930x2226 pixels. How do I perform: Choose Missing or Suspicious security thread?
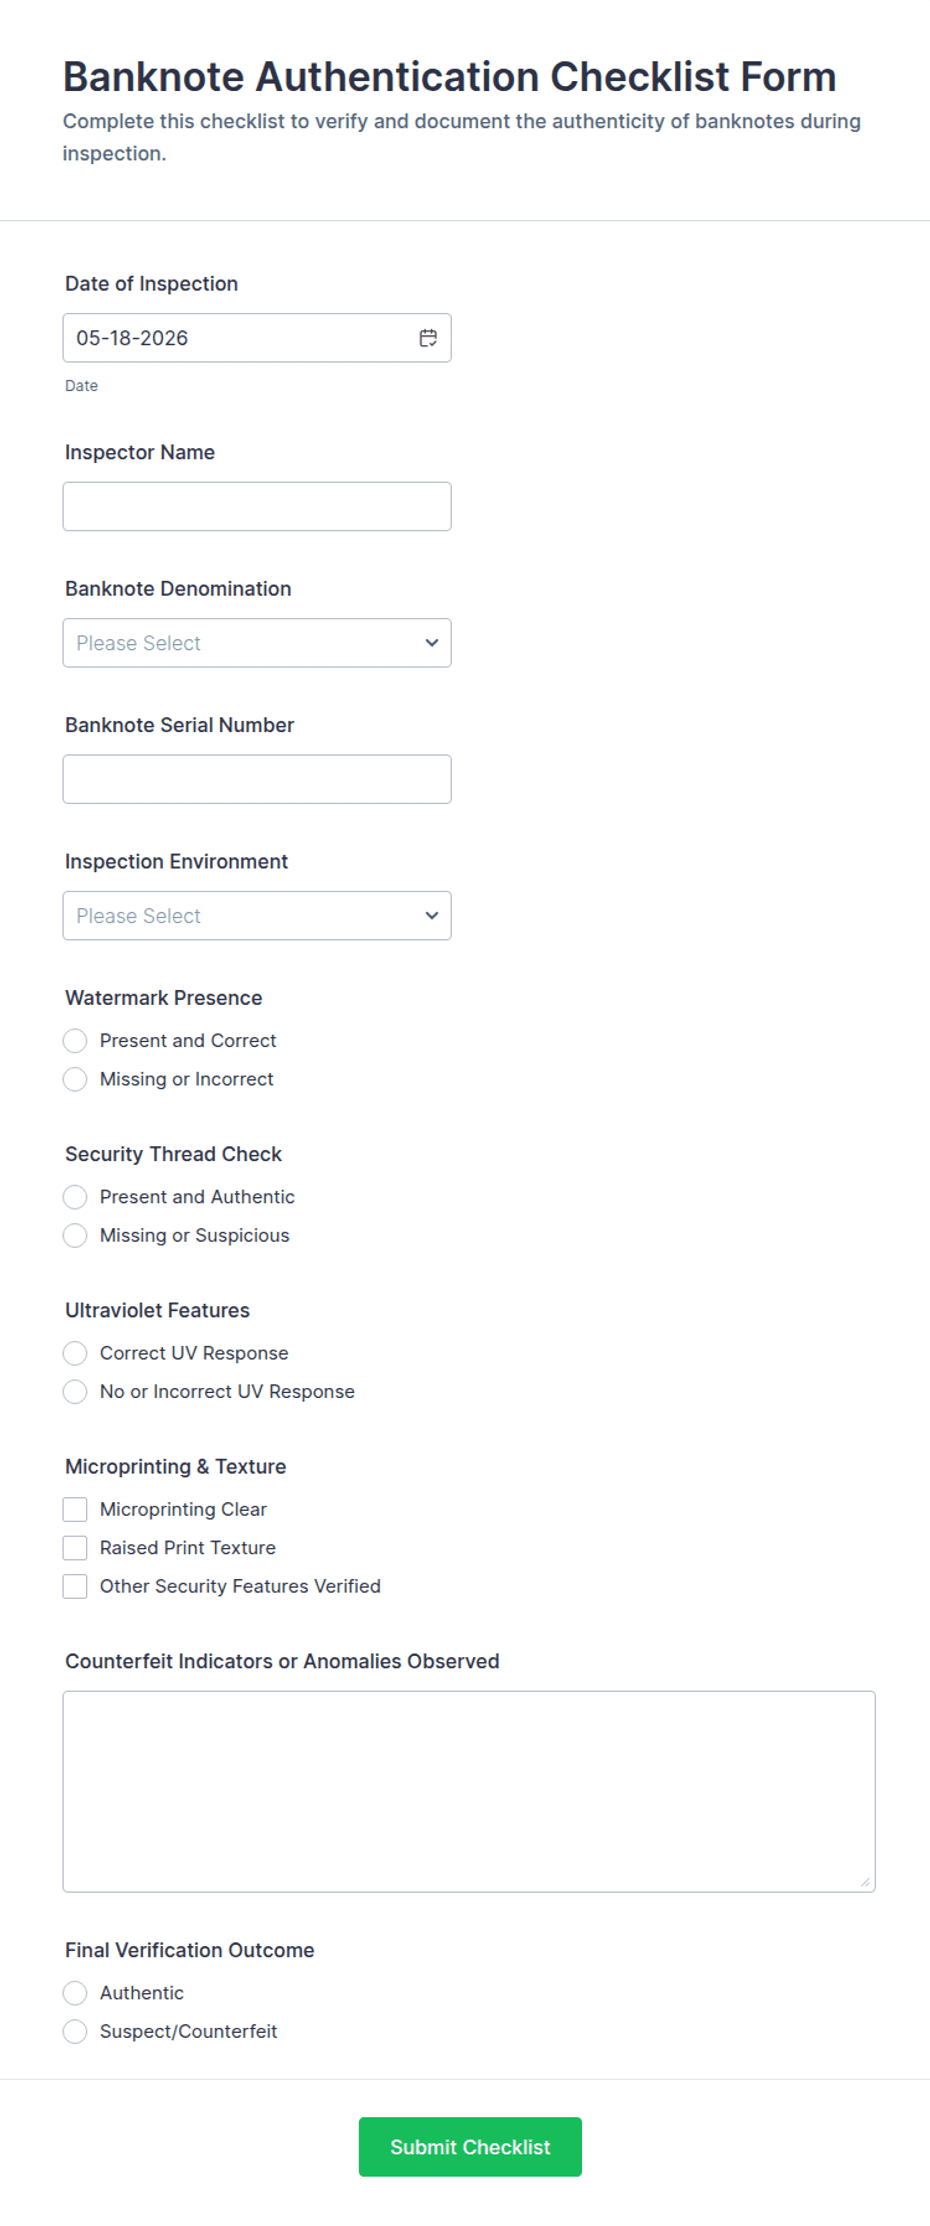pyautogui.click(x=75, y=1235)
